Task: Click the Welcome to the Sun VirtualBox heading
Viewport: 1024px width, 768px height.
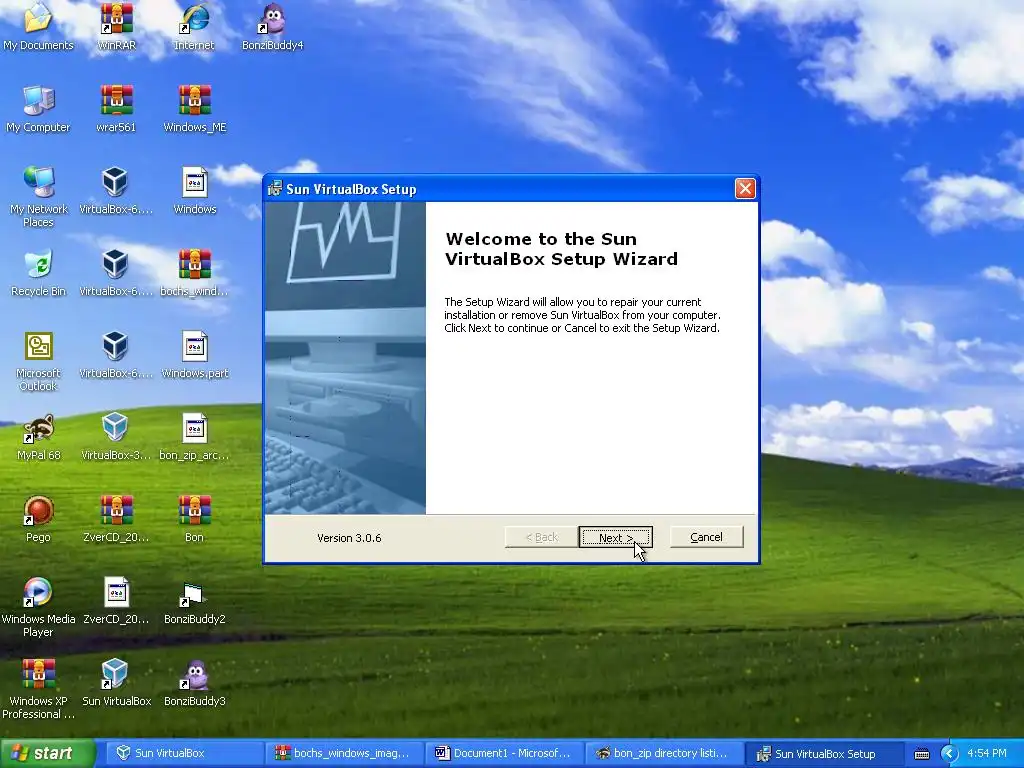Action: 561,249
